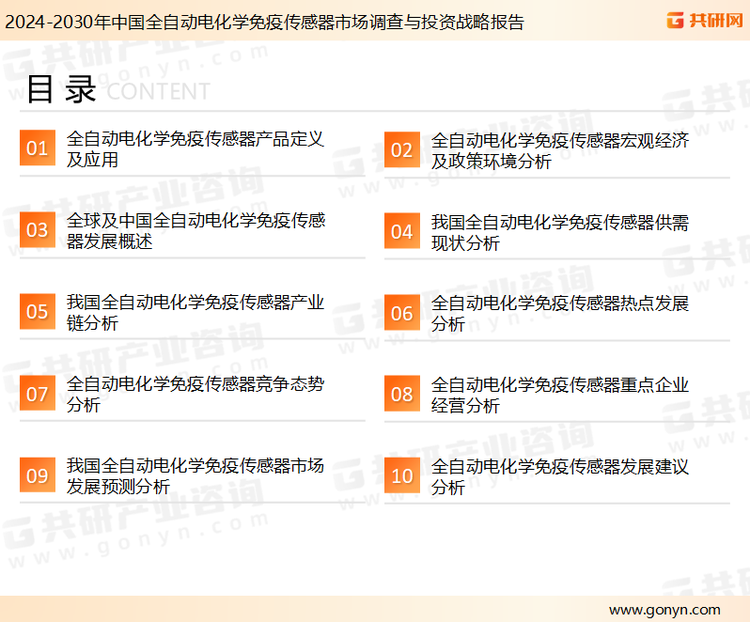Select chapter 全自动电化学免疫传感器竞争态势分析

tap(195, 394)
